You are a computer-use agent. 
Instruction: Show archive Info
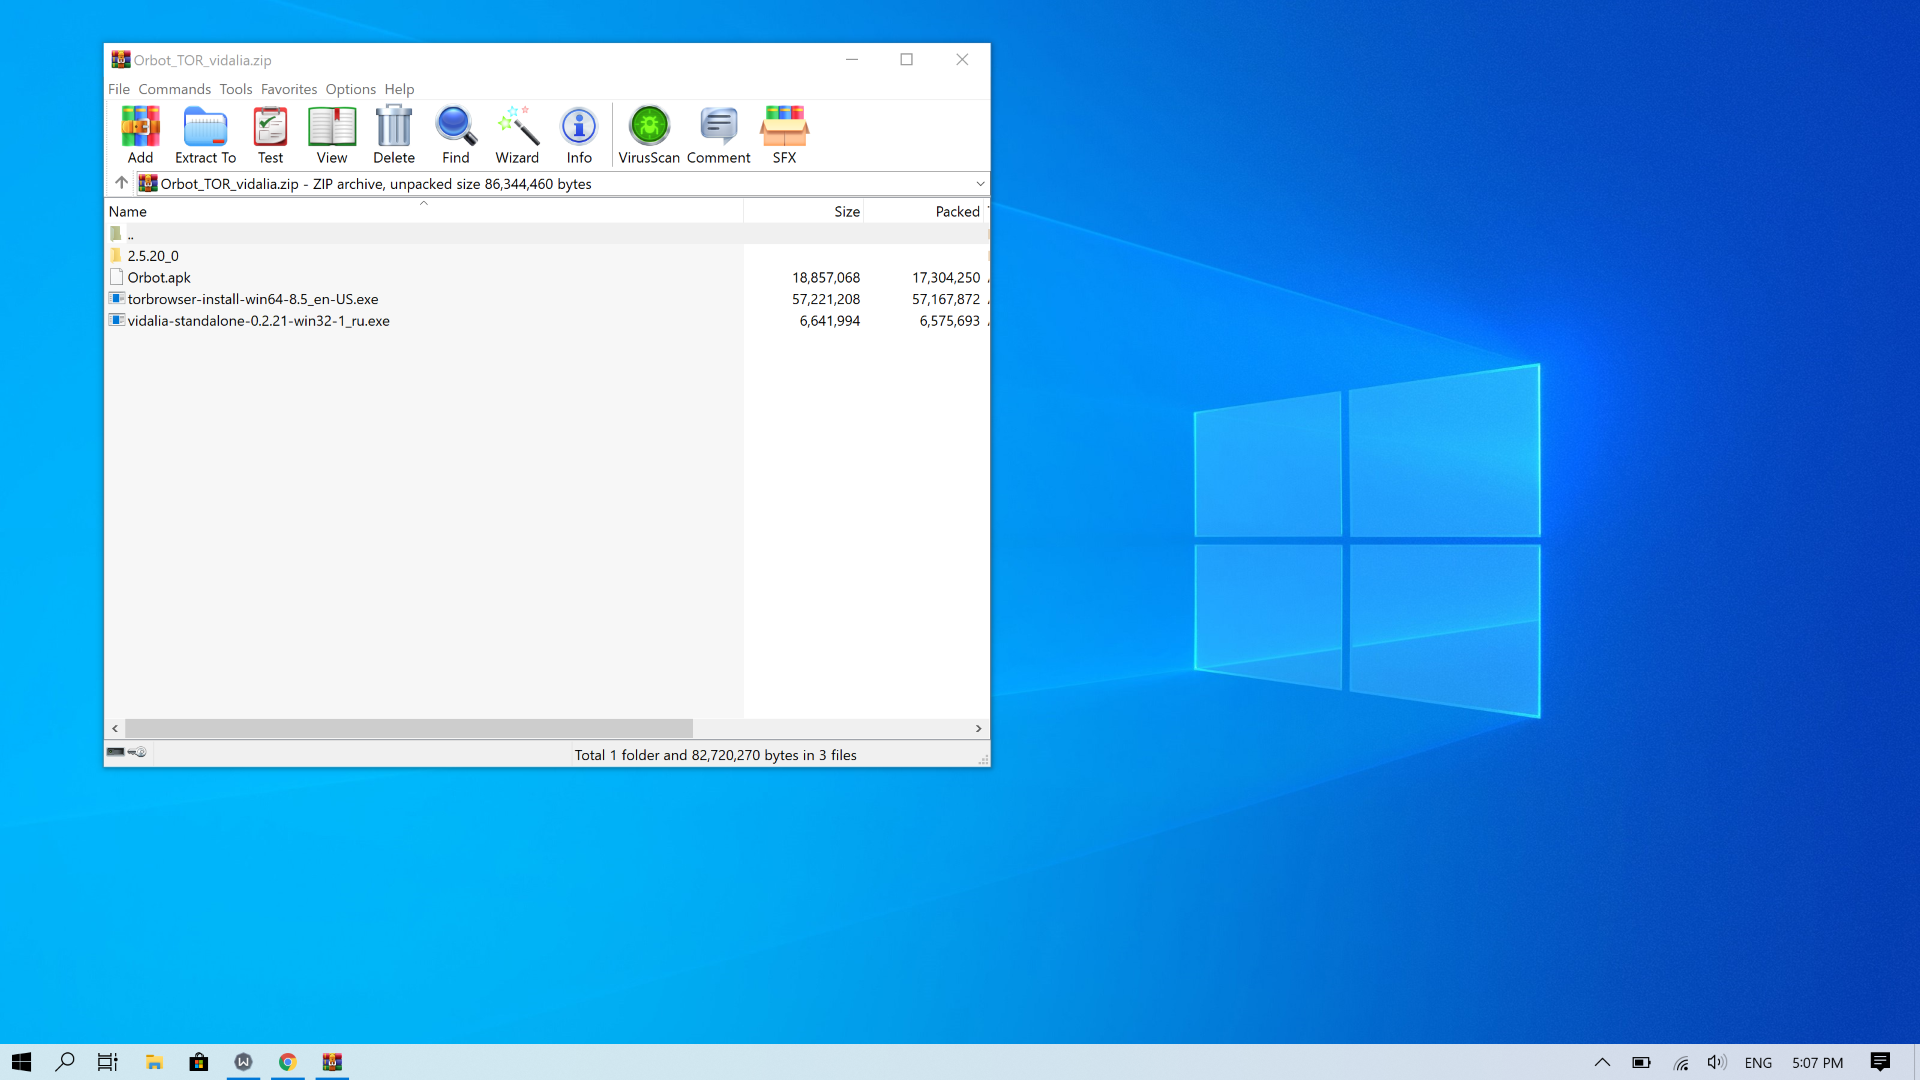tap(579, 134)
